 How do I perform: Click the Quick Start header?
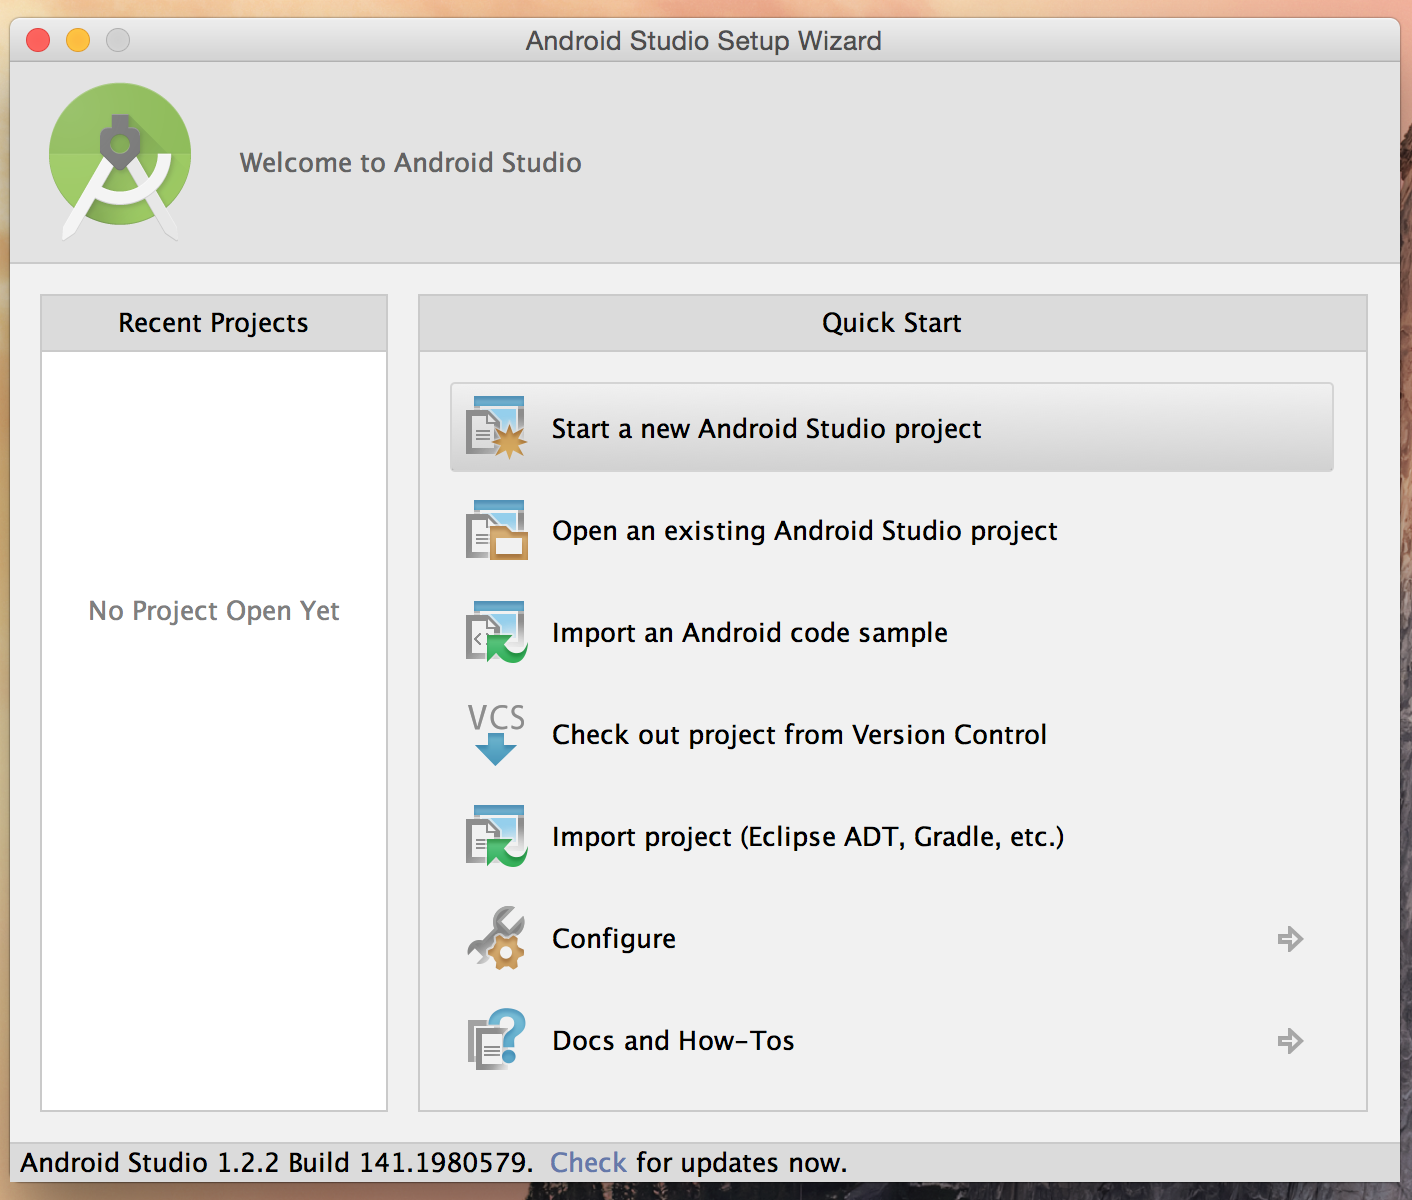(x=892, y=323)
